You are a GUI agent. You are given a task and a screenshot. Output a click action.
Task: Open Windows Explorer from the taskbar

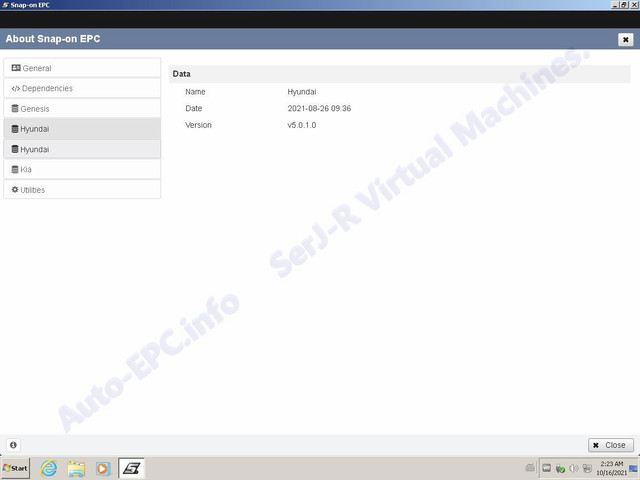[x=76, y=469]
